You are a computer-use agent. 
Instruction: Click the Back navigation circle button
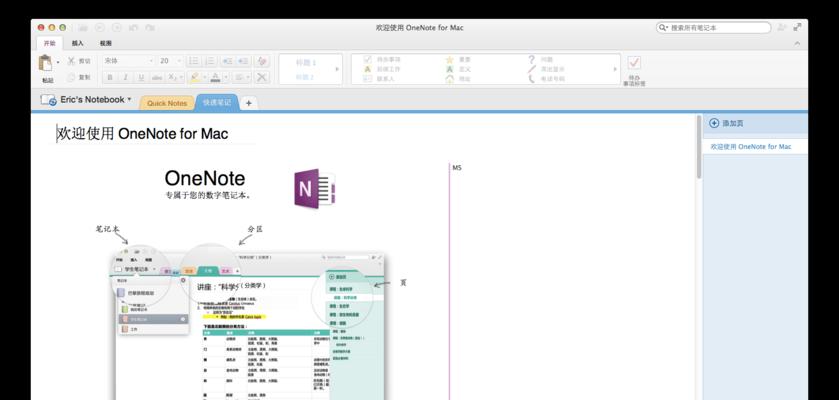(x=100, y=27)
